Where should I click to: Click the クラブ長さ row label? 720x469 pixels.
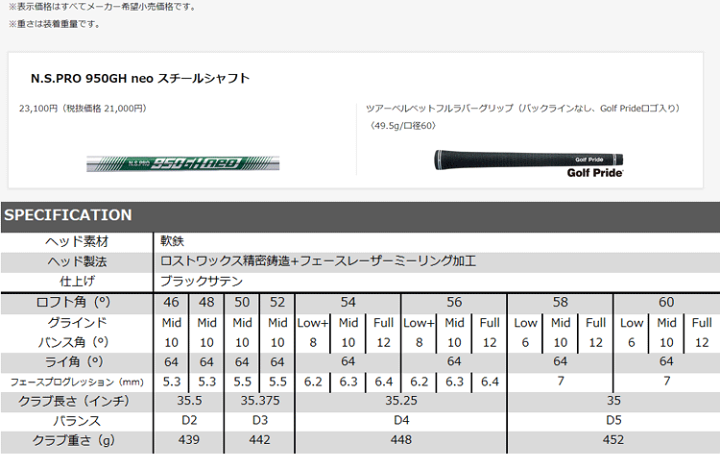point(73,401)
